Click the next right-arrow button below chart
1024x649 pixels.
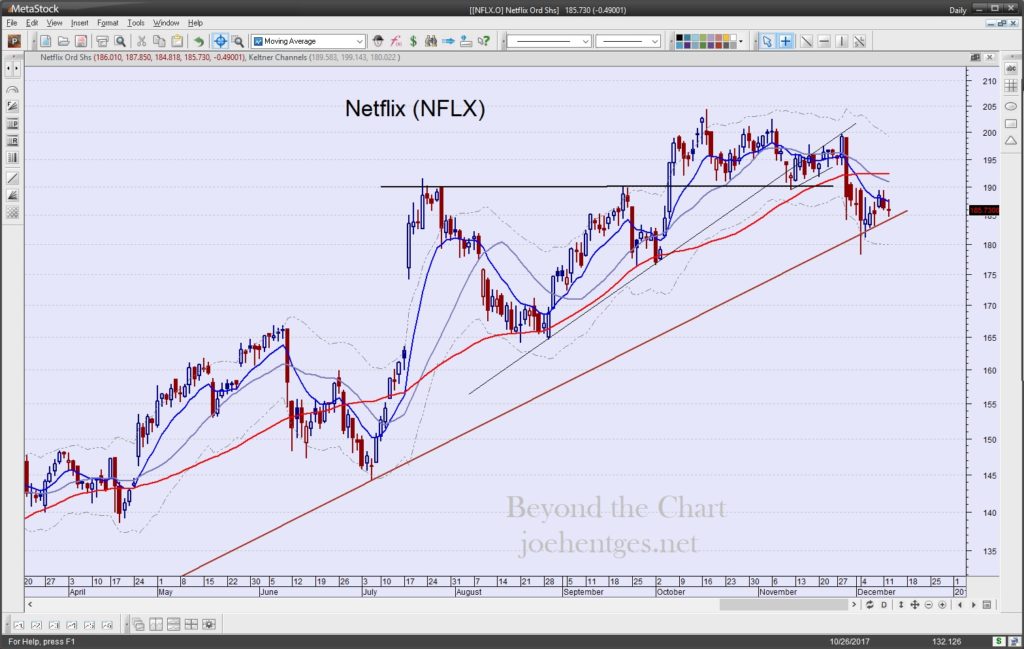pyautogui.click(x=973, y=605)
